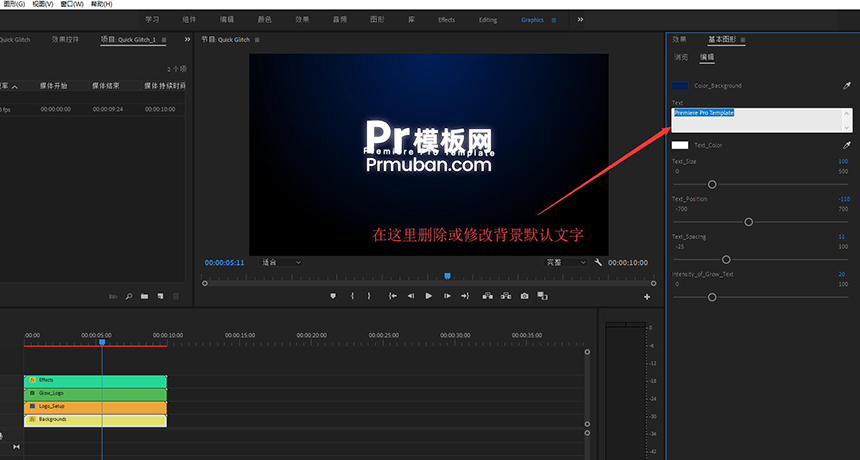The height and width of the screenshot is (460, 860).
Task: Create a new bin in project panel
Action: (x=144, y=297)
